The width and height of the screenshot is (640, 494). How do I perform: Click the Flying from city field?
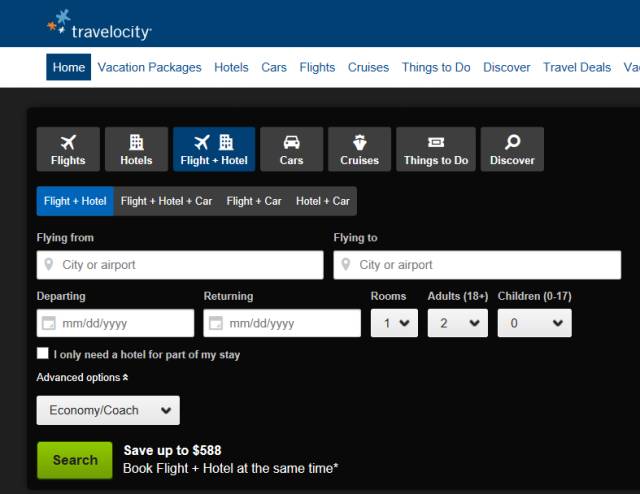[180, 265]
